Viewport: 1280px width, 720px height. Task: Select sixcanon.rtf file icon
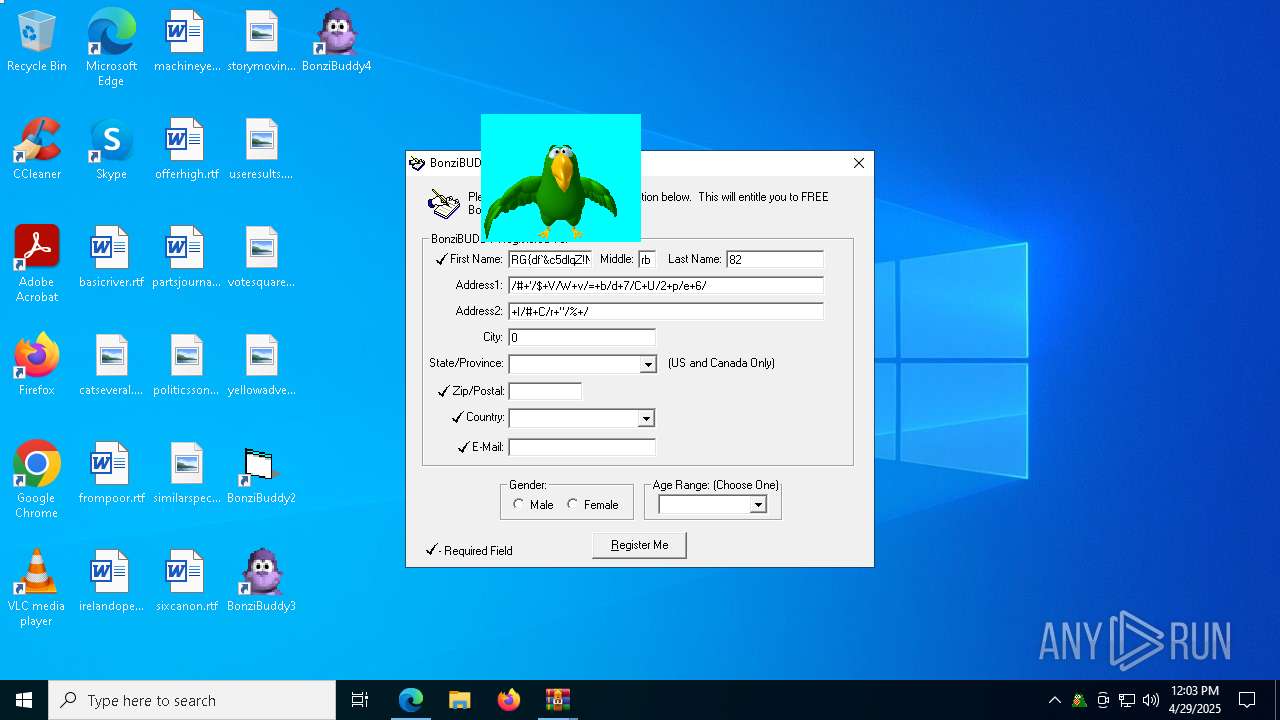click(x=186, y=582)
